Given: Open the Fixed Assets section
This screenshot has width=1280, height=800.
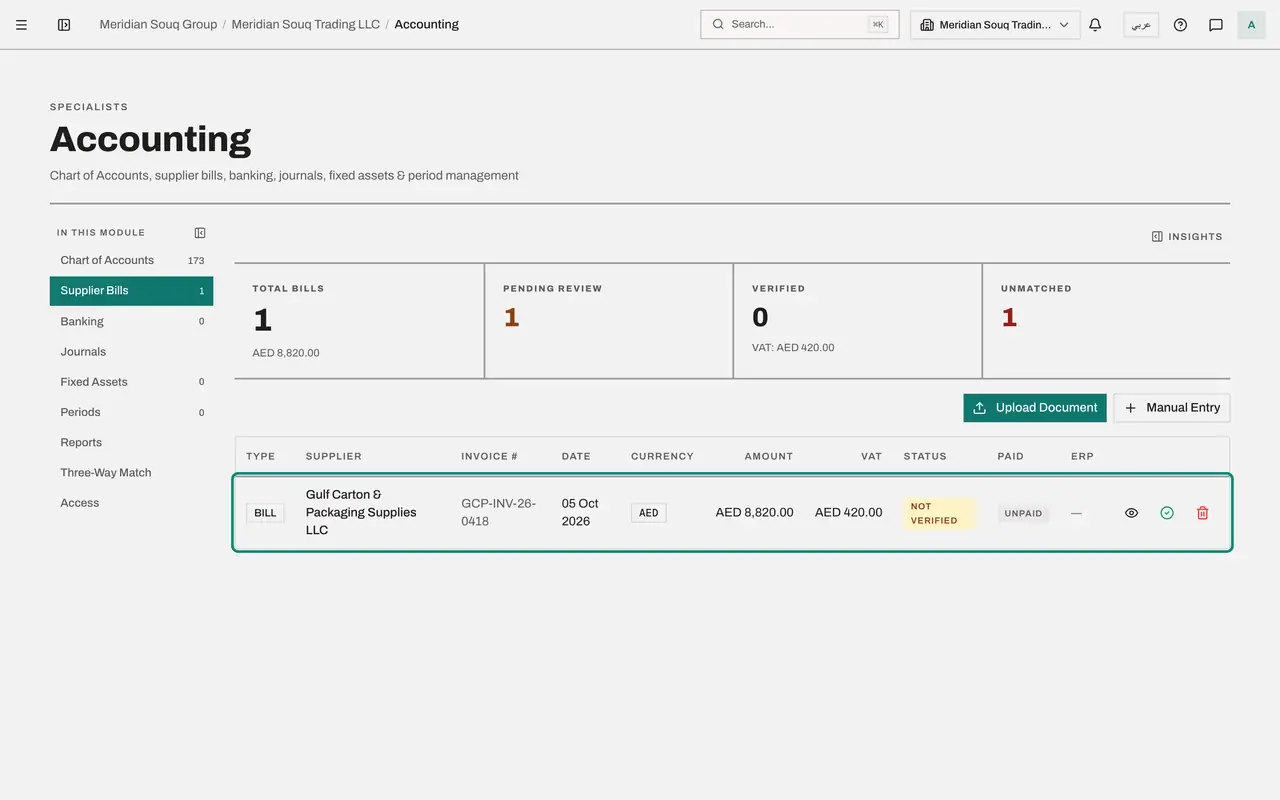Looking at the screenshot, I should click(131, 382).
